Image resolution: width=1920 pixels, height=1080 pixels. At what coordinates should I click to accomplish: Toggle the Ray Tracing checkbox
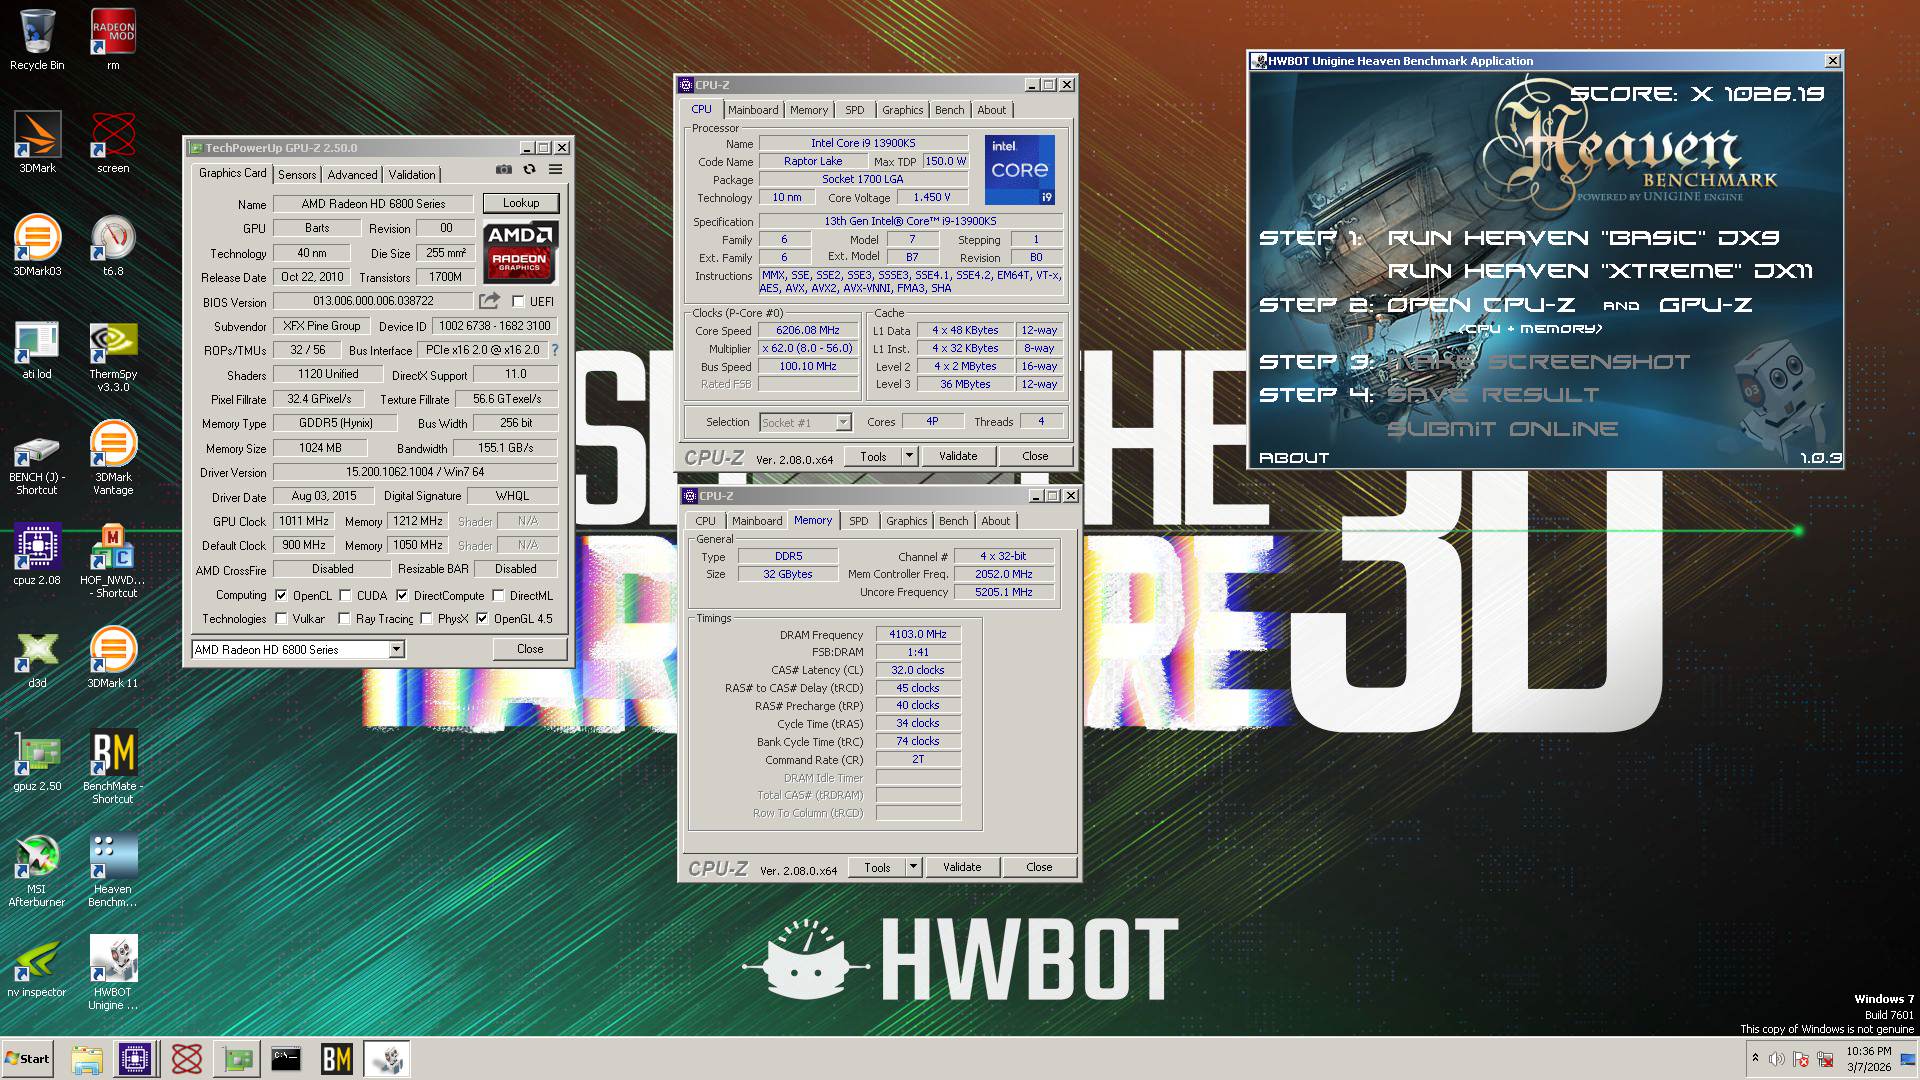[x=344, y=619]
